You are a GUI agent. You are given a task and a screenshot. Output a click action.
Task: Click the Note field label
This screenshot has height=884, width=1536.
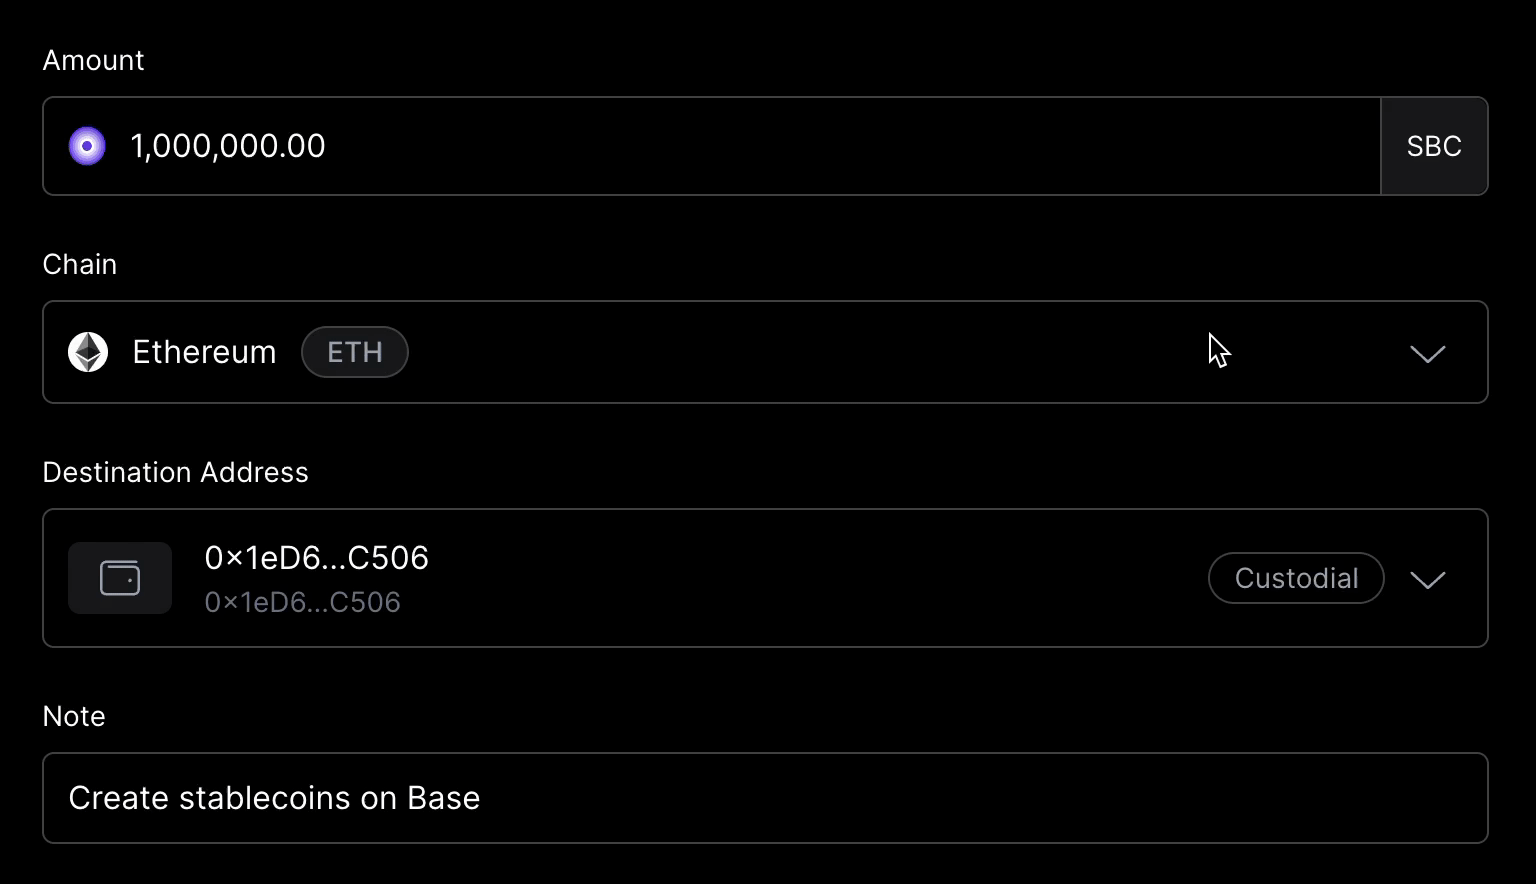(74, 716)
